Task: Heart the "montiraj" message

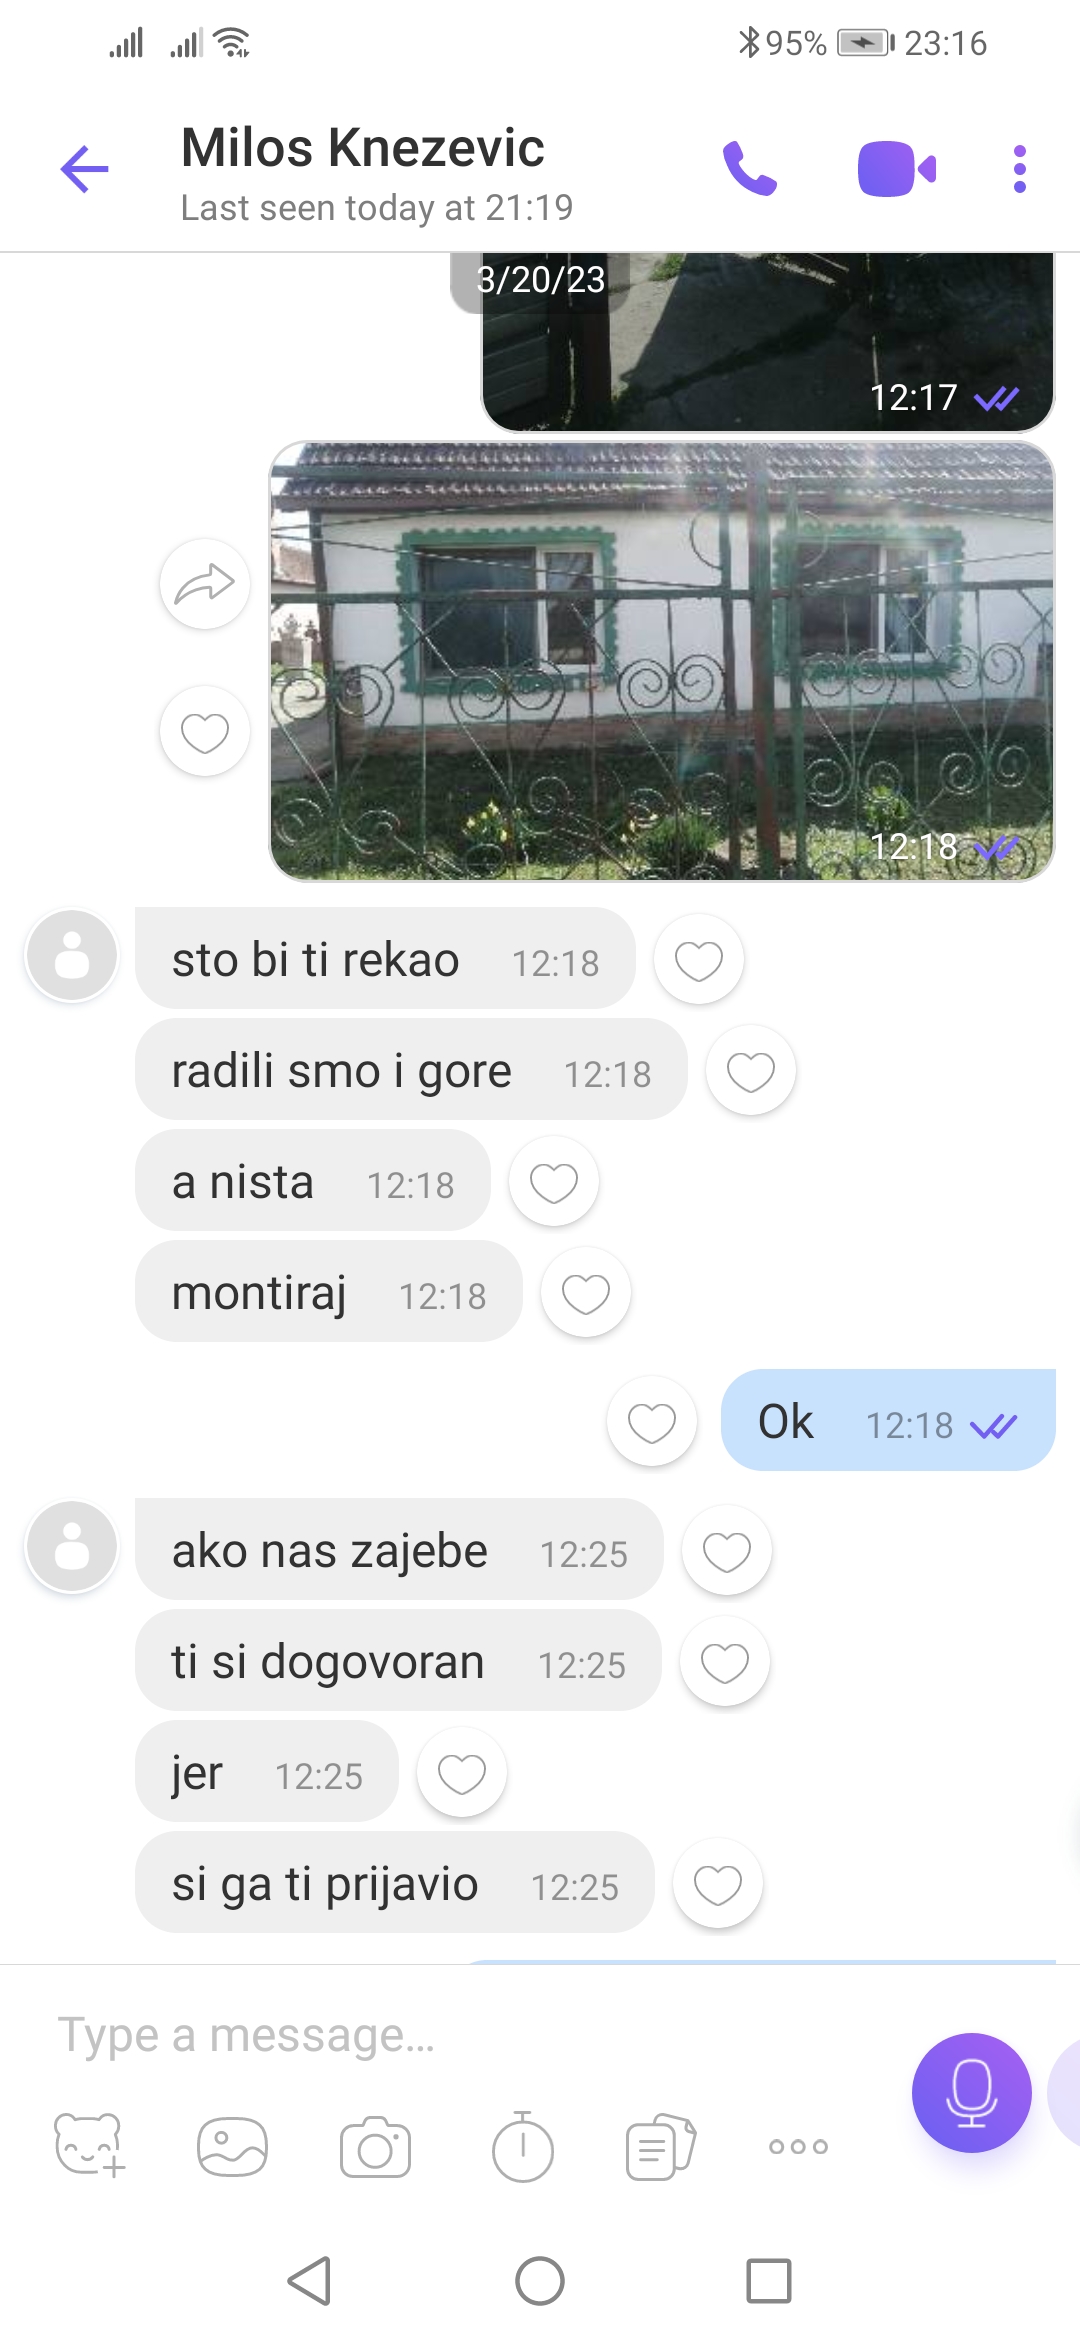Action: tap(585, 1293)
